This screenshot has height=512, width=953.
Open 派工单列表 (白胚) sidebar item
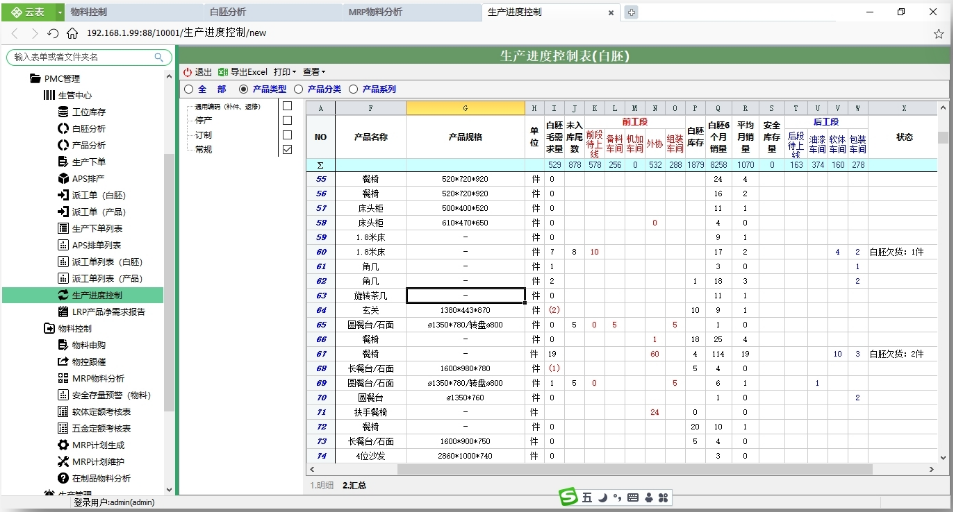(x=107, y=261)
